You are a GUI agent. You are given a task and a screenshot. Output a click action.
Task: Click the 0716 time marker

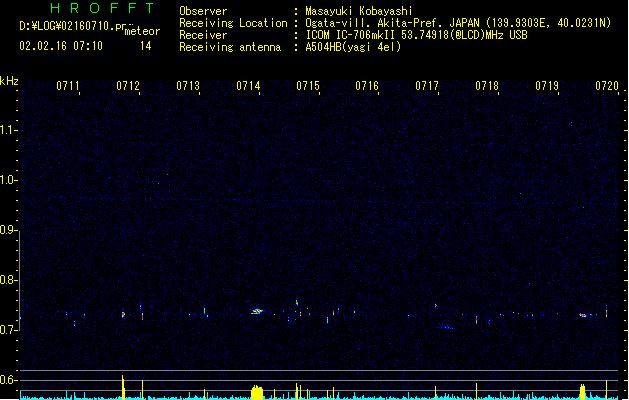[x=367, y=86]
